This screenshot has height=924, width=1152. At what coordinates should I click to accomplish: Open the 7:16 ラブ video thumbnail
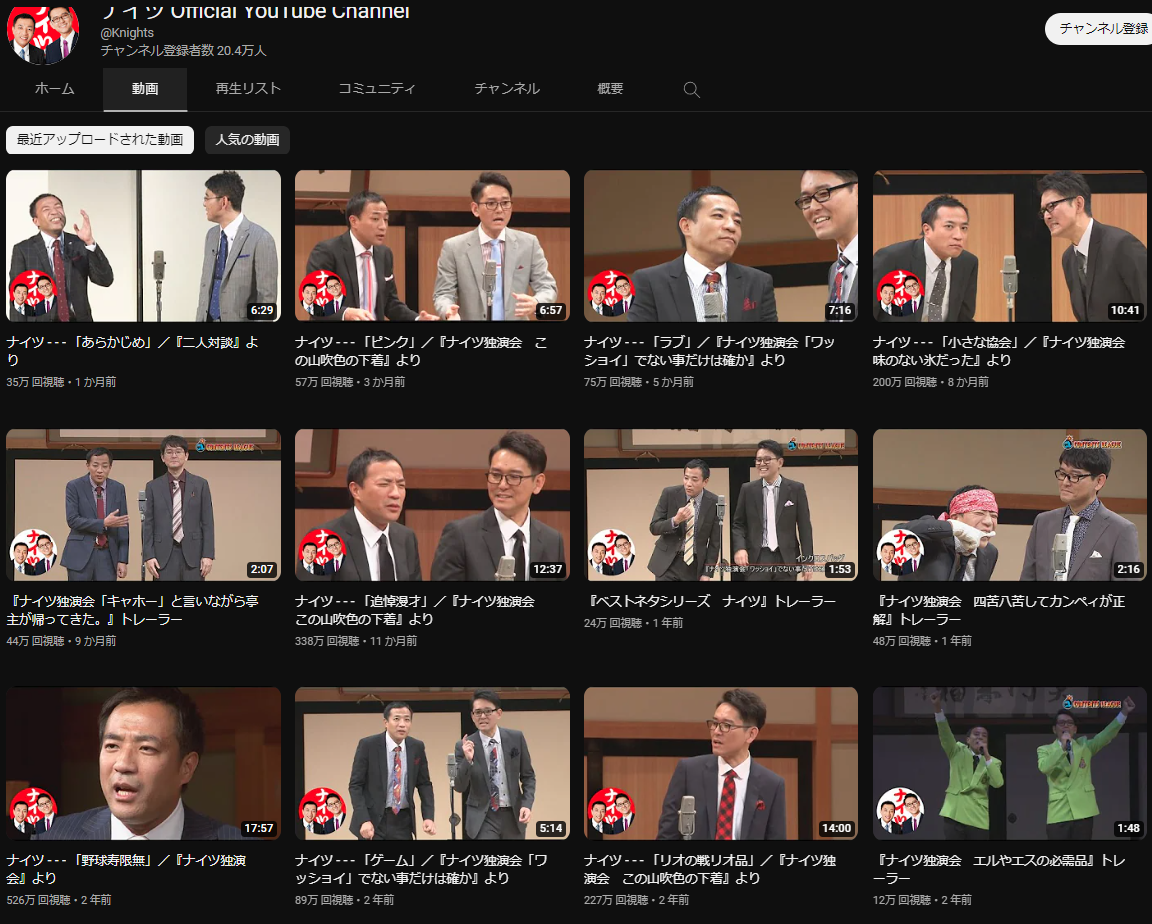tap(721, 246)
